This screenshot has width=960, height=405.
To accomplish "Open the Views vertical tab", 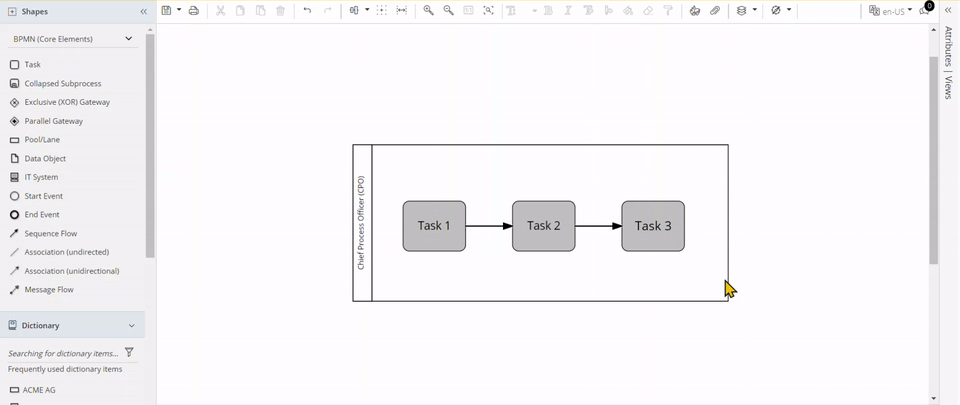I will click(948, 87).
